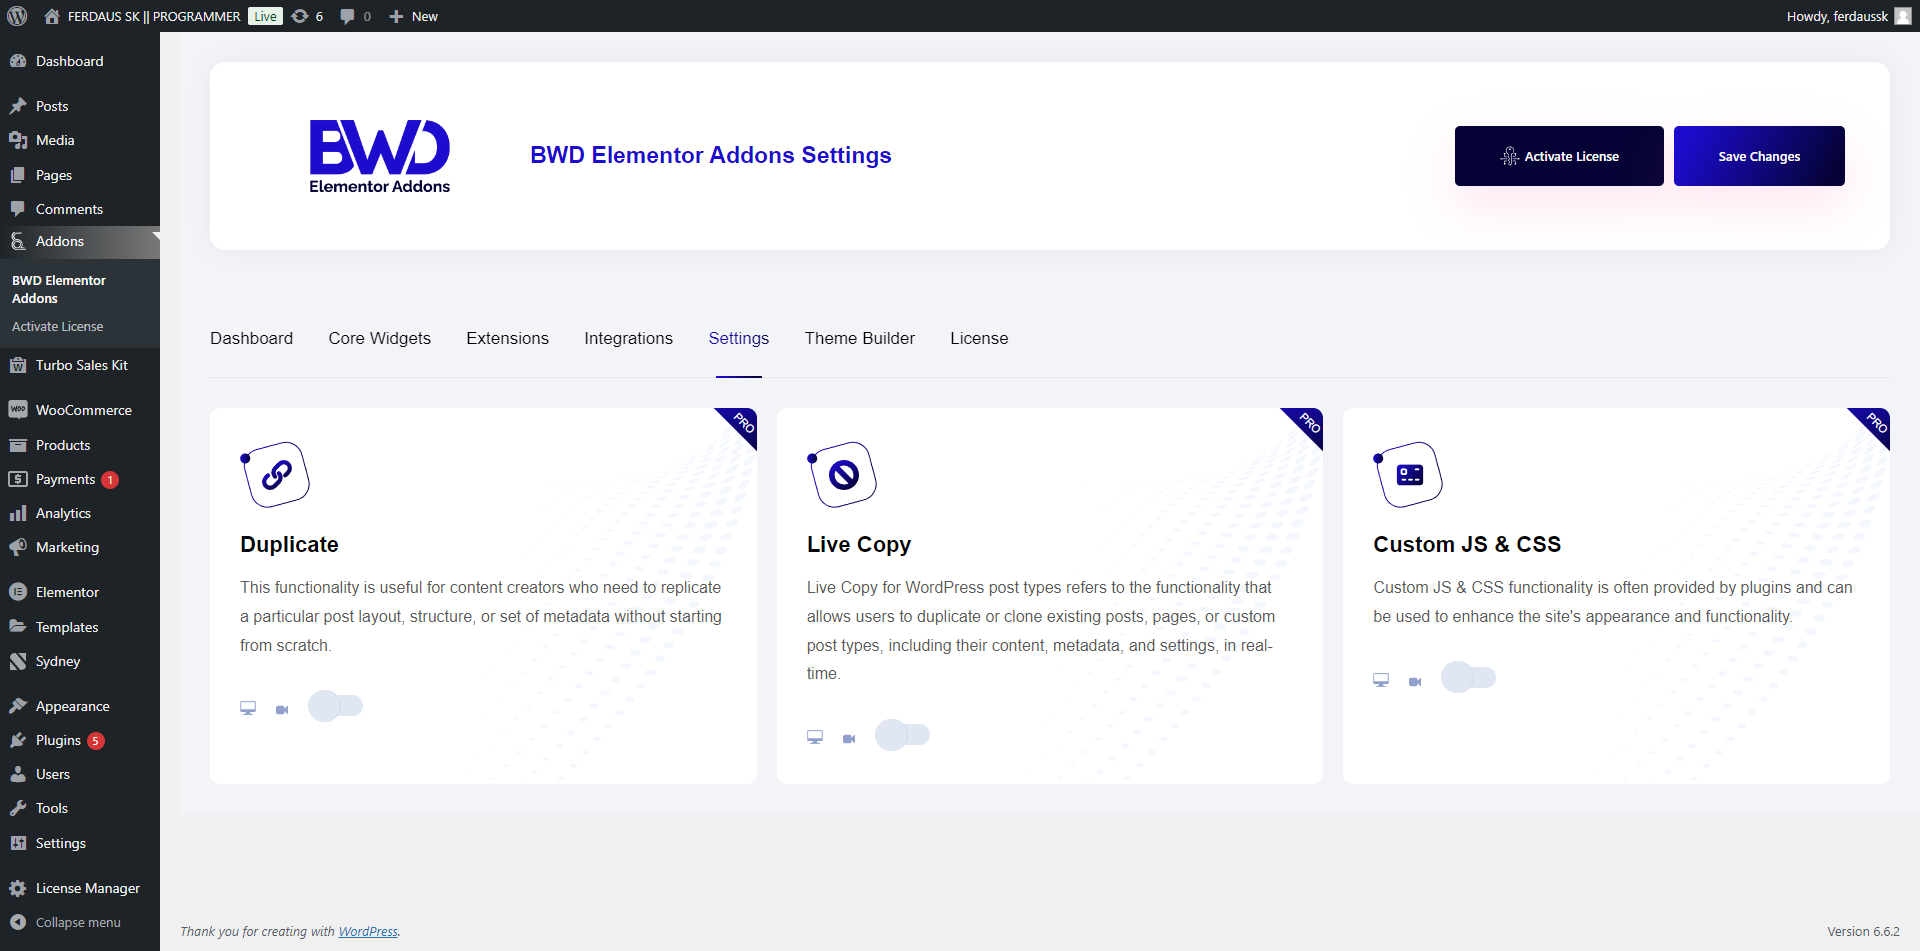The width and height of the screenshot is (1920, 951).
Task: Click the Products icon in sidebar
Action: [x=18, y=445]
